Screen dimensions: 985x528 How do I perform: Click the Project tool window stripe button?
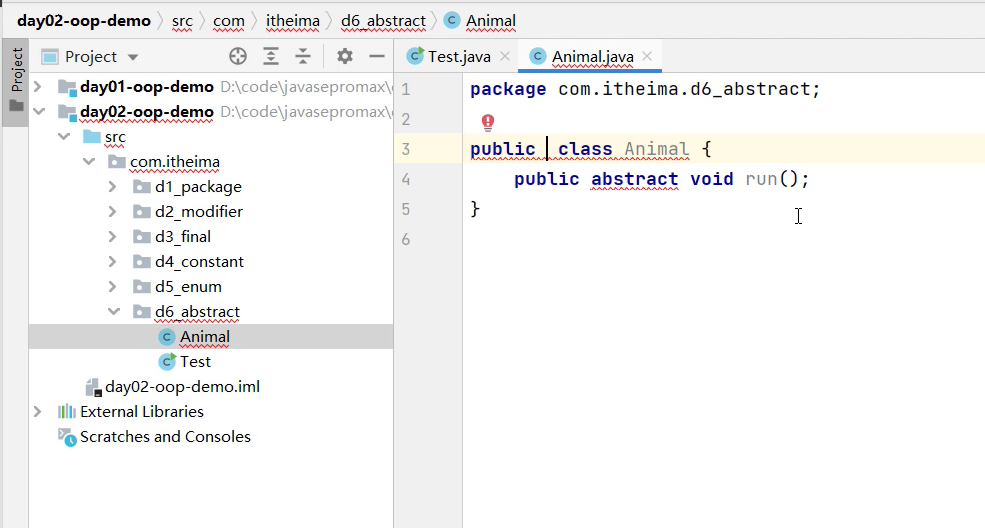(16, 82)
